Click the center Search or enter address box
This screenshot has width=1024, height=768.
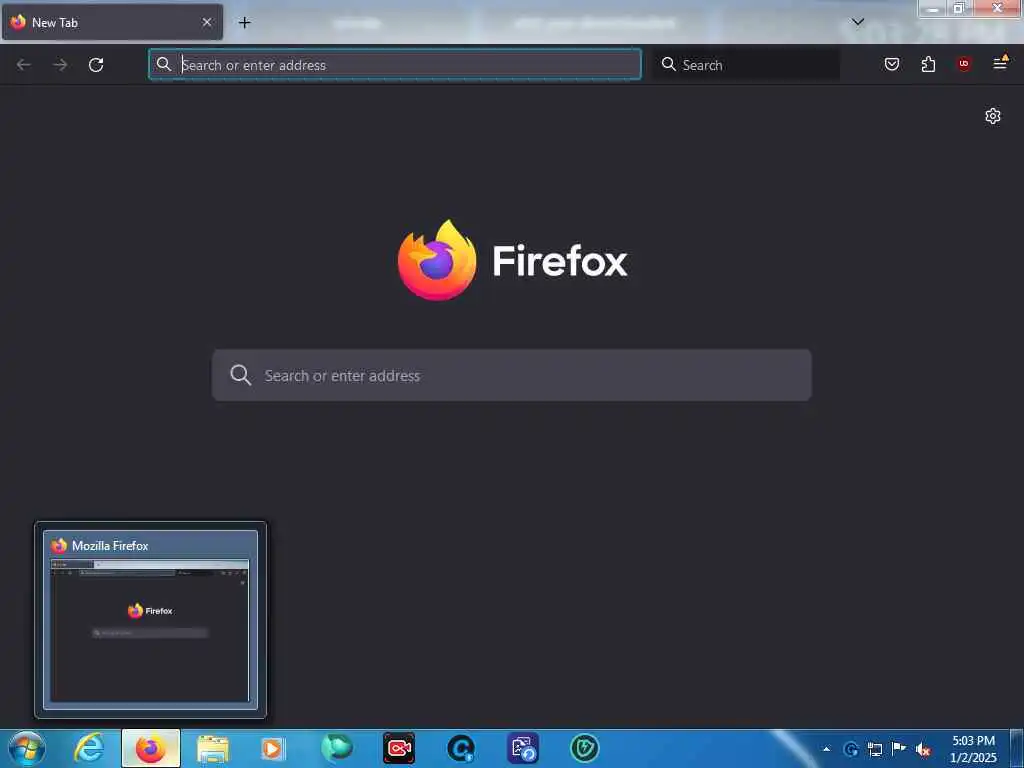[512, 376]
